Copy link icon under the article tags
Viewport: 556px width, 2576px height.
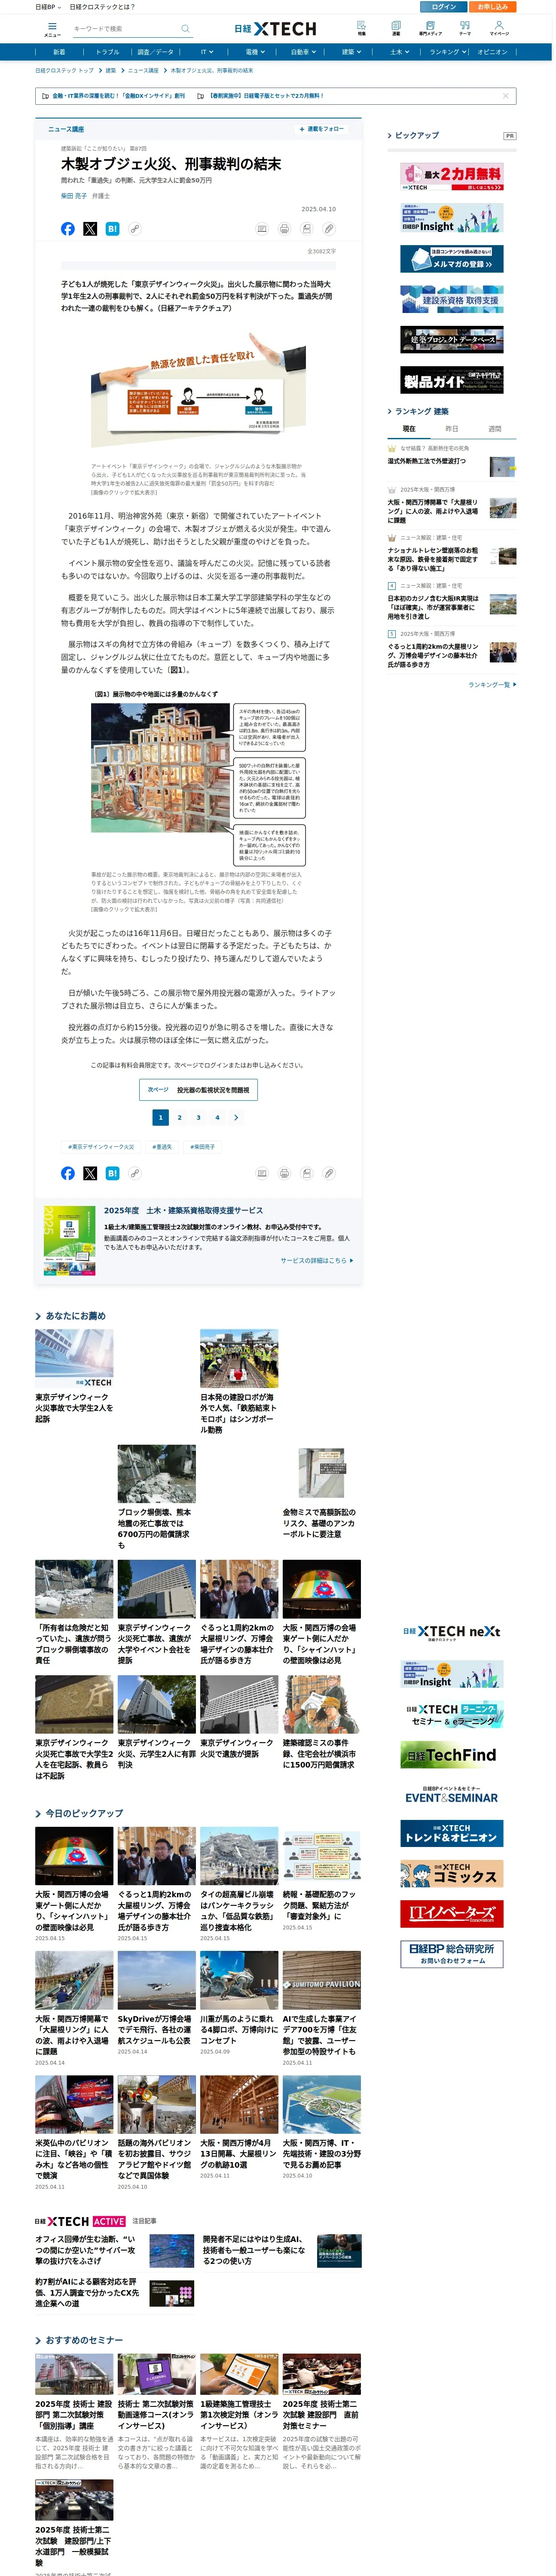tap(134, 1173)
